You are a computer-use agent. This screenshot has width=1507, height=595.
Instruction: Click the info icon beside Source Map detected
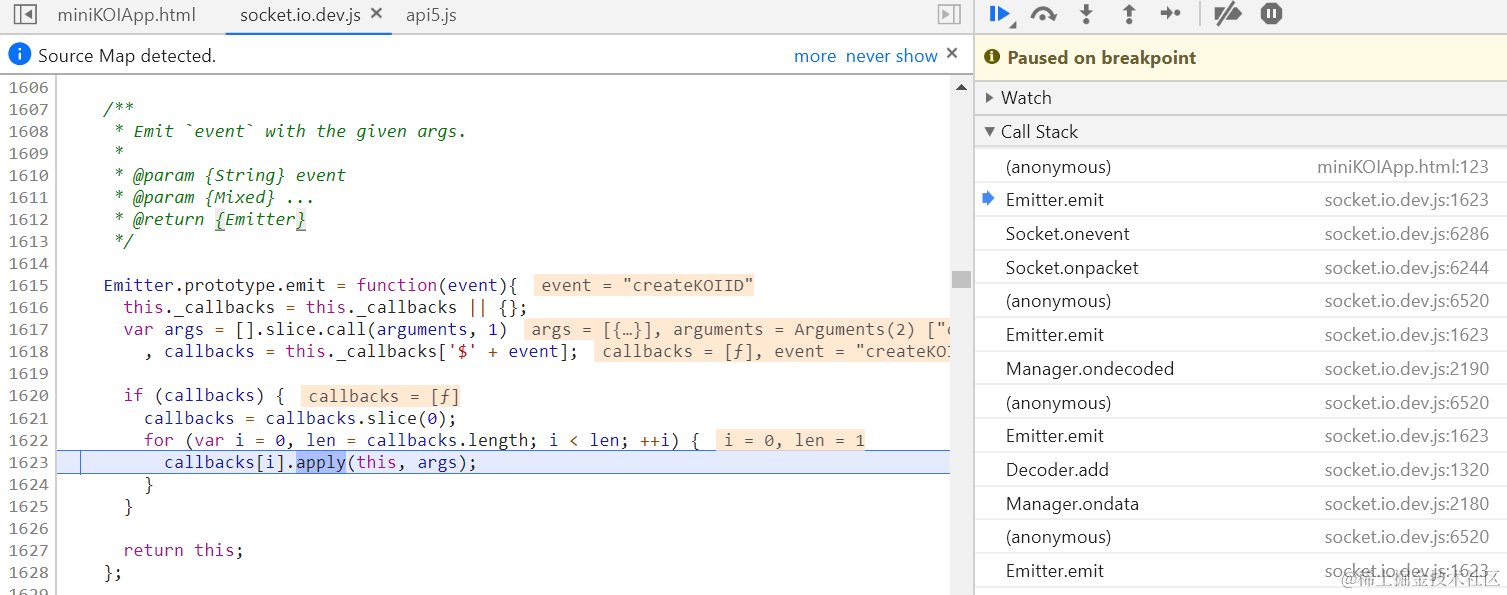tap(20, 55)
